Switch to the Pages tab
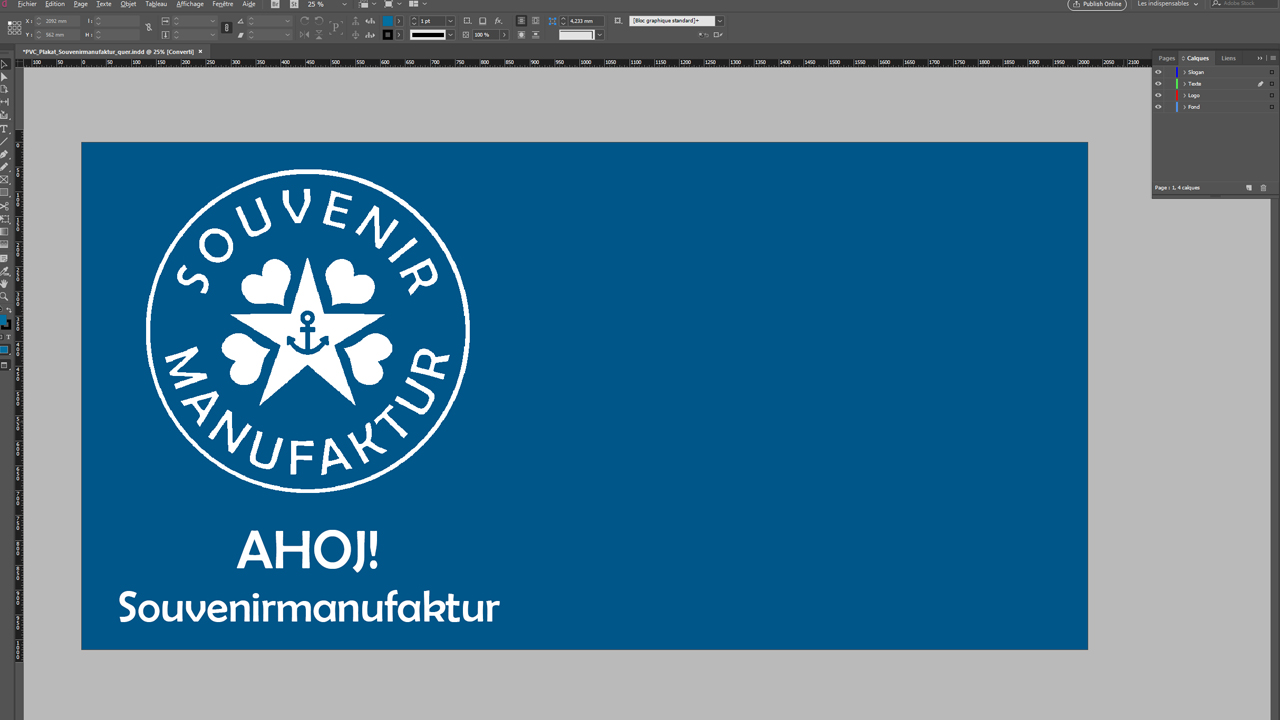Screen dimensions: 1280x720 (1166, 58)
